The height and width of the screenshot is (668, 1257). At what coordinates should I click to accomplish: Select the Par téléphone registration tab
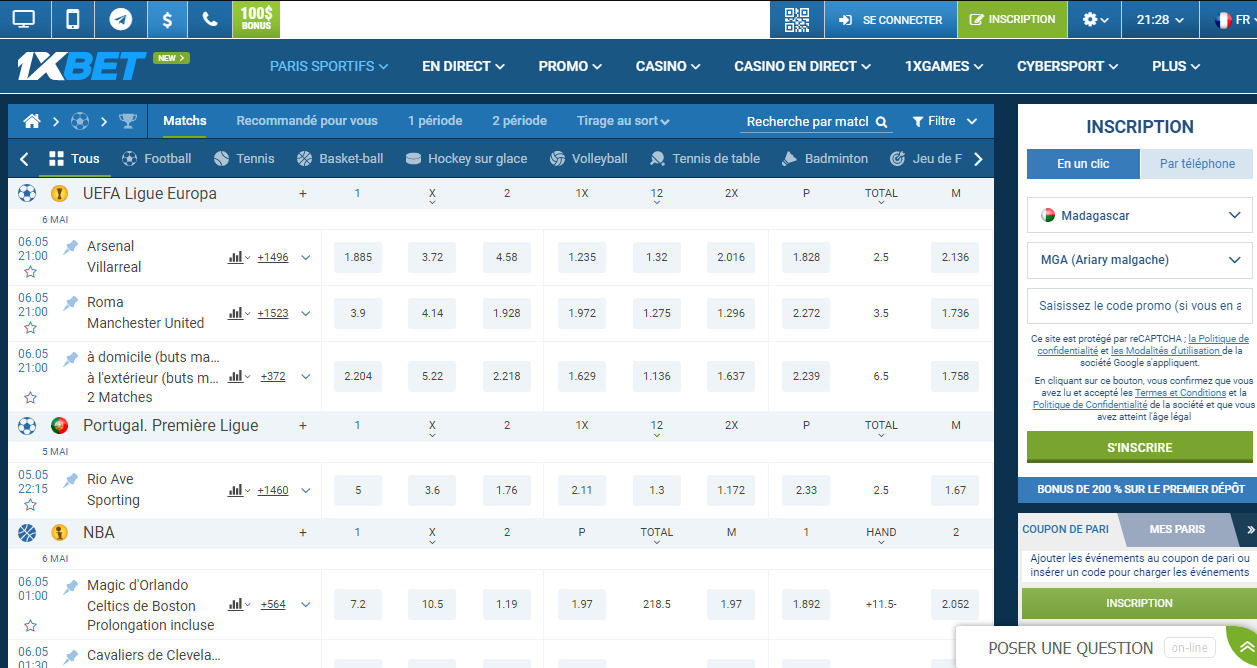[1197, 164]
